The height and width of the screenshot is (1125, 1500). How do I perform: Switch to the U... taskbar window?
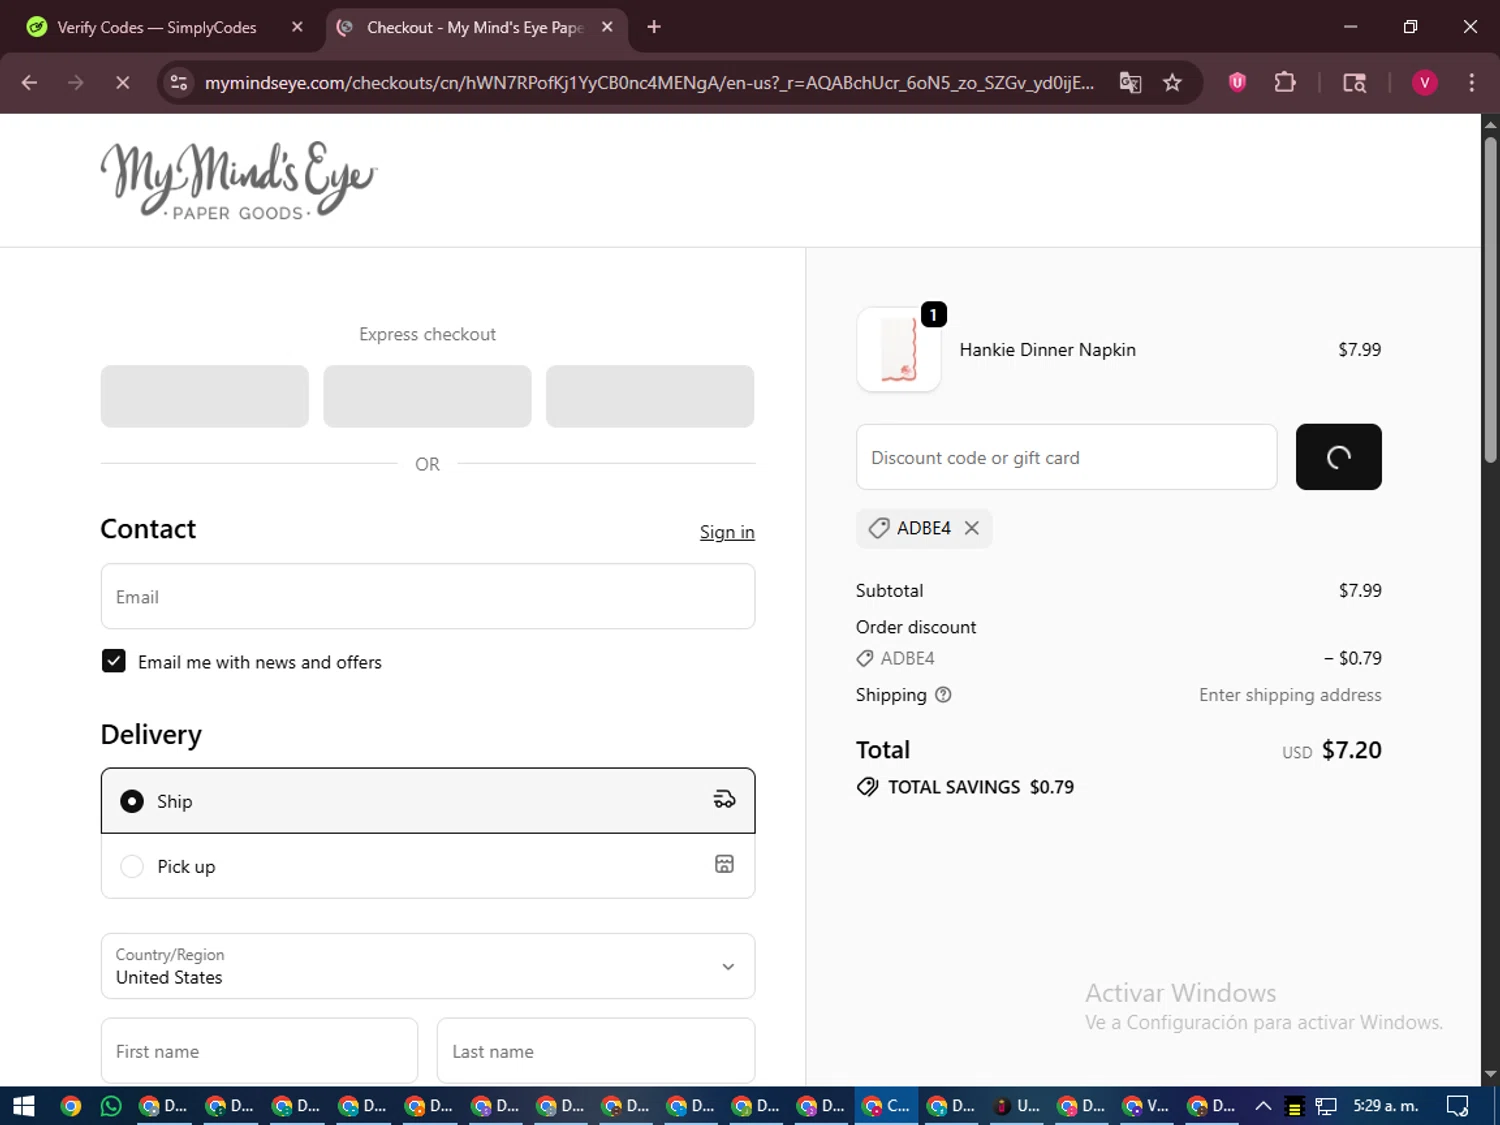[1016, 1106]
